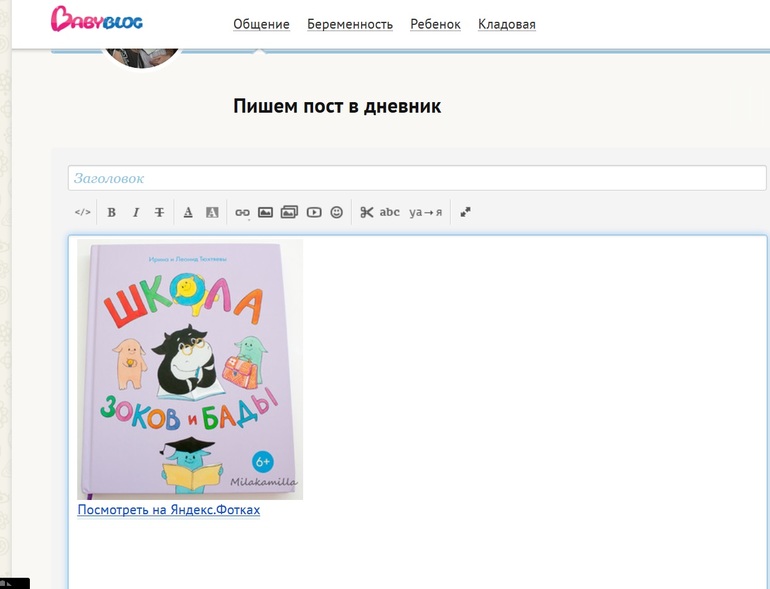Apply strikethrough formatting

pyautogui.click(x=159, y=212)
